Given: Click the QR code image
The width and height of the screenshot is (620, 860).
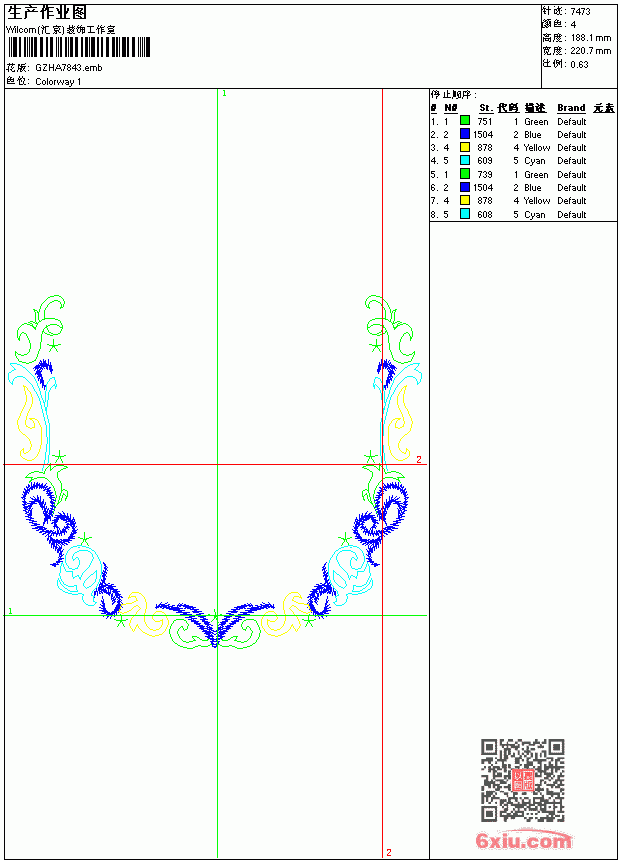Looking at the screenshot, I should tap(523, 780).
